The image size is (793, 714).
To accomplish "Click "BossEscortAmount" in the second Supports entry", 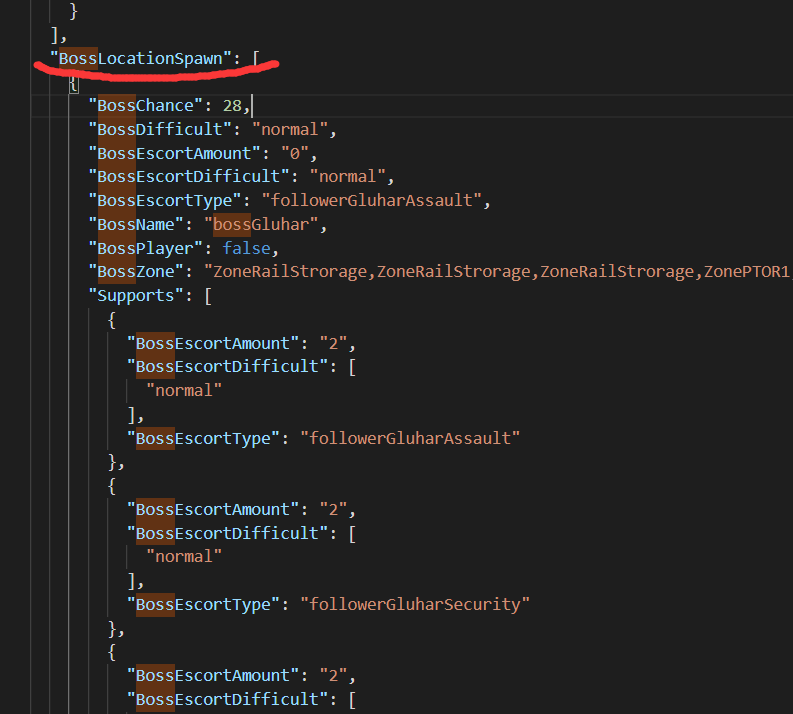I will tap(213, 509).
